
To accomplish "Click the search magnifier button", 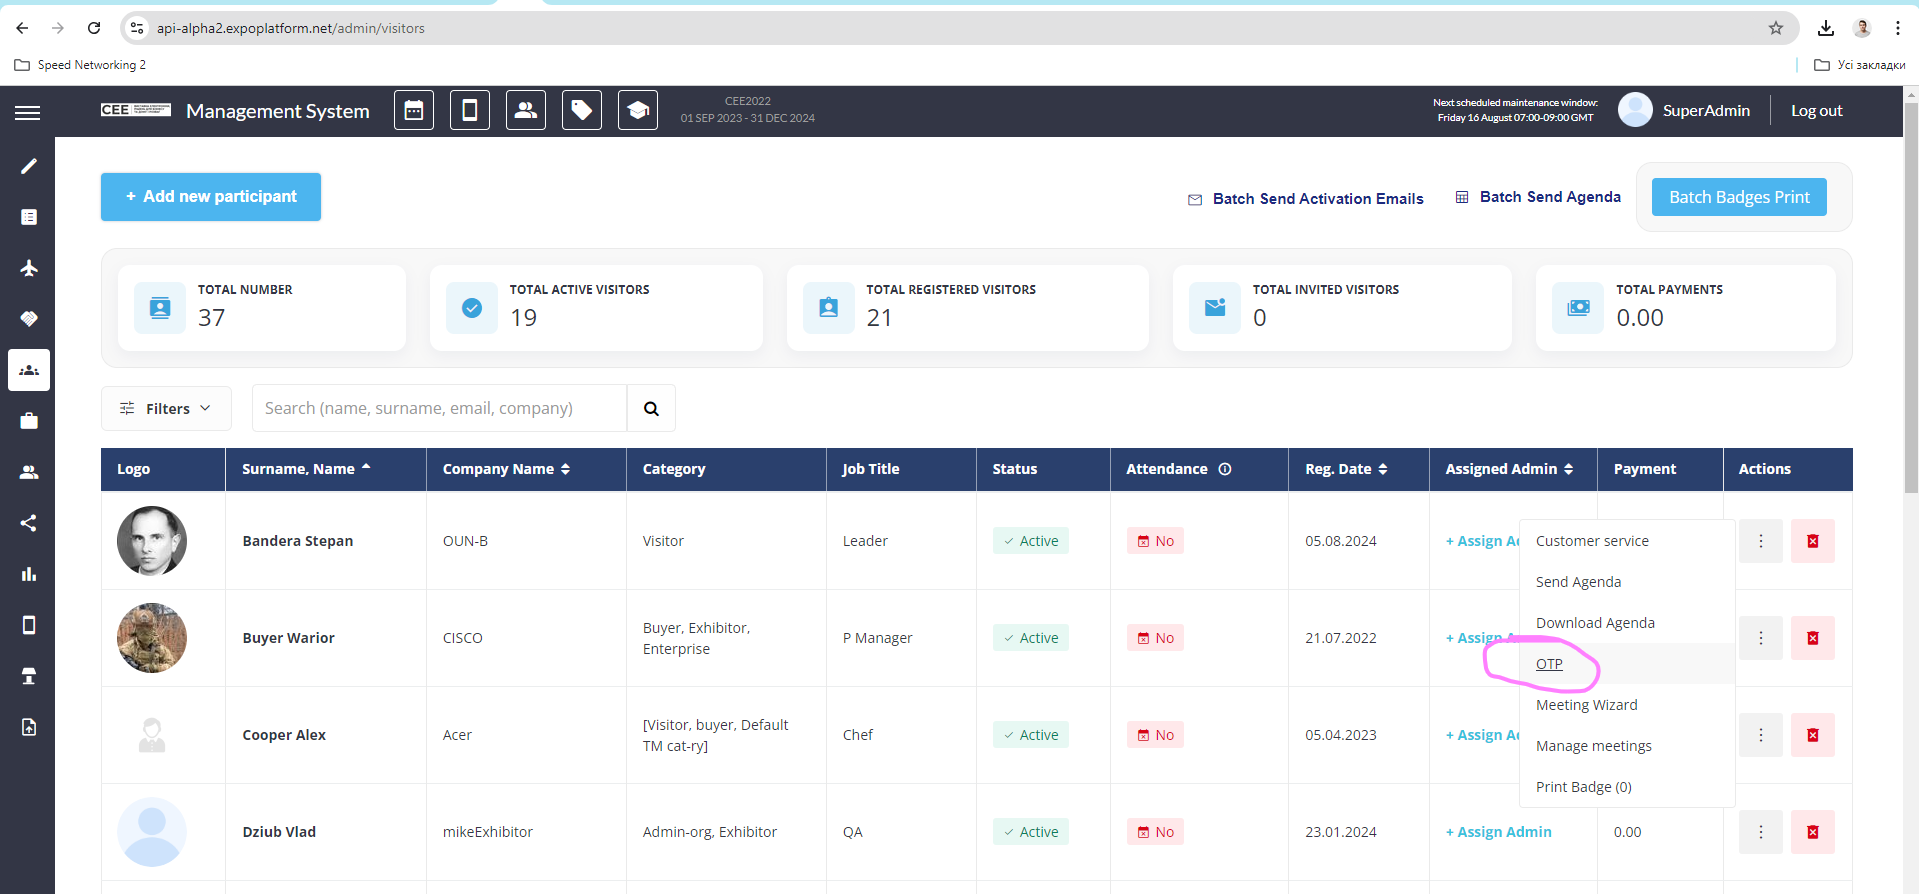I will pyautogui.click(x=651, y=408).
